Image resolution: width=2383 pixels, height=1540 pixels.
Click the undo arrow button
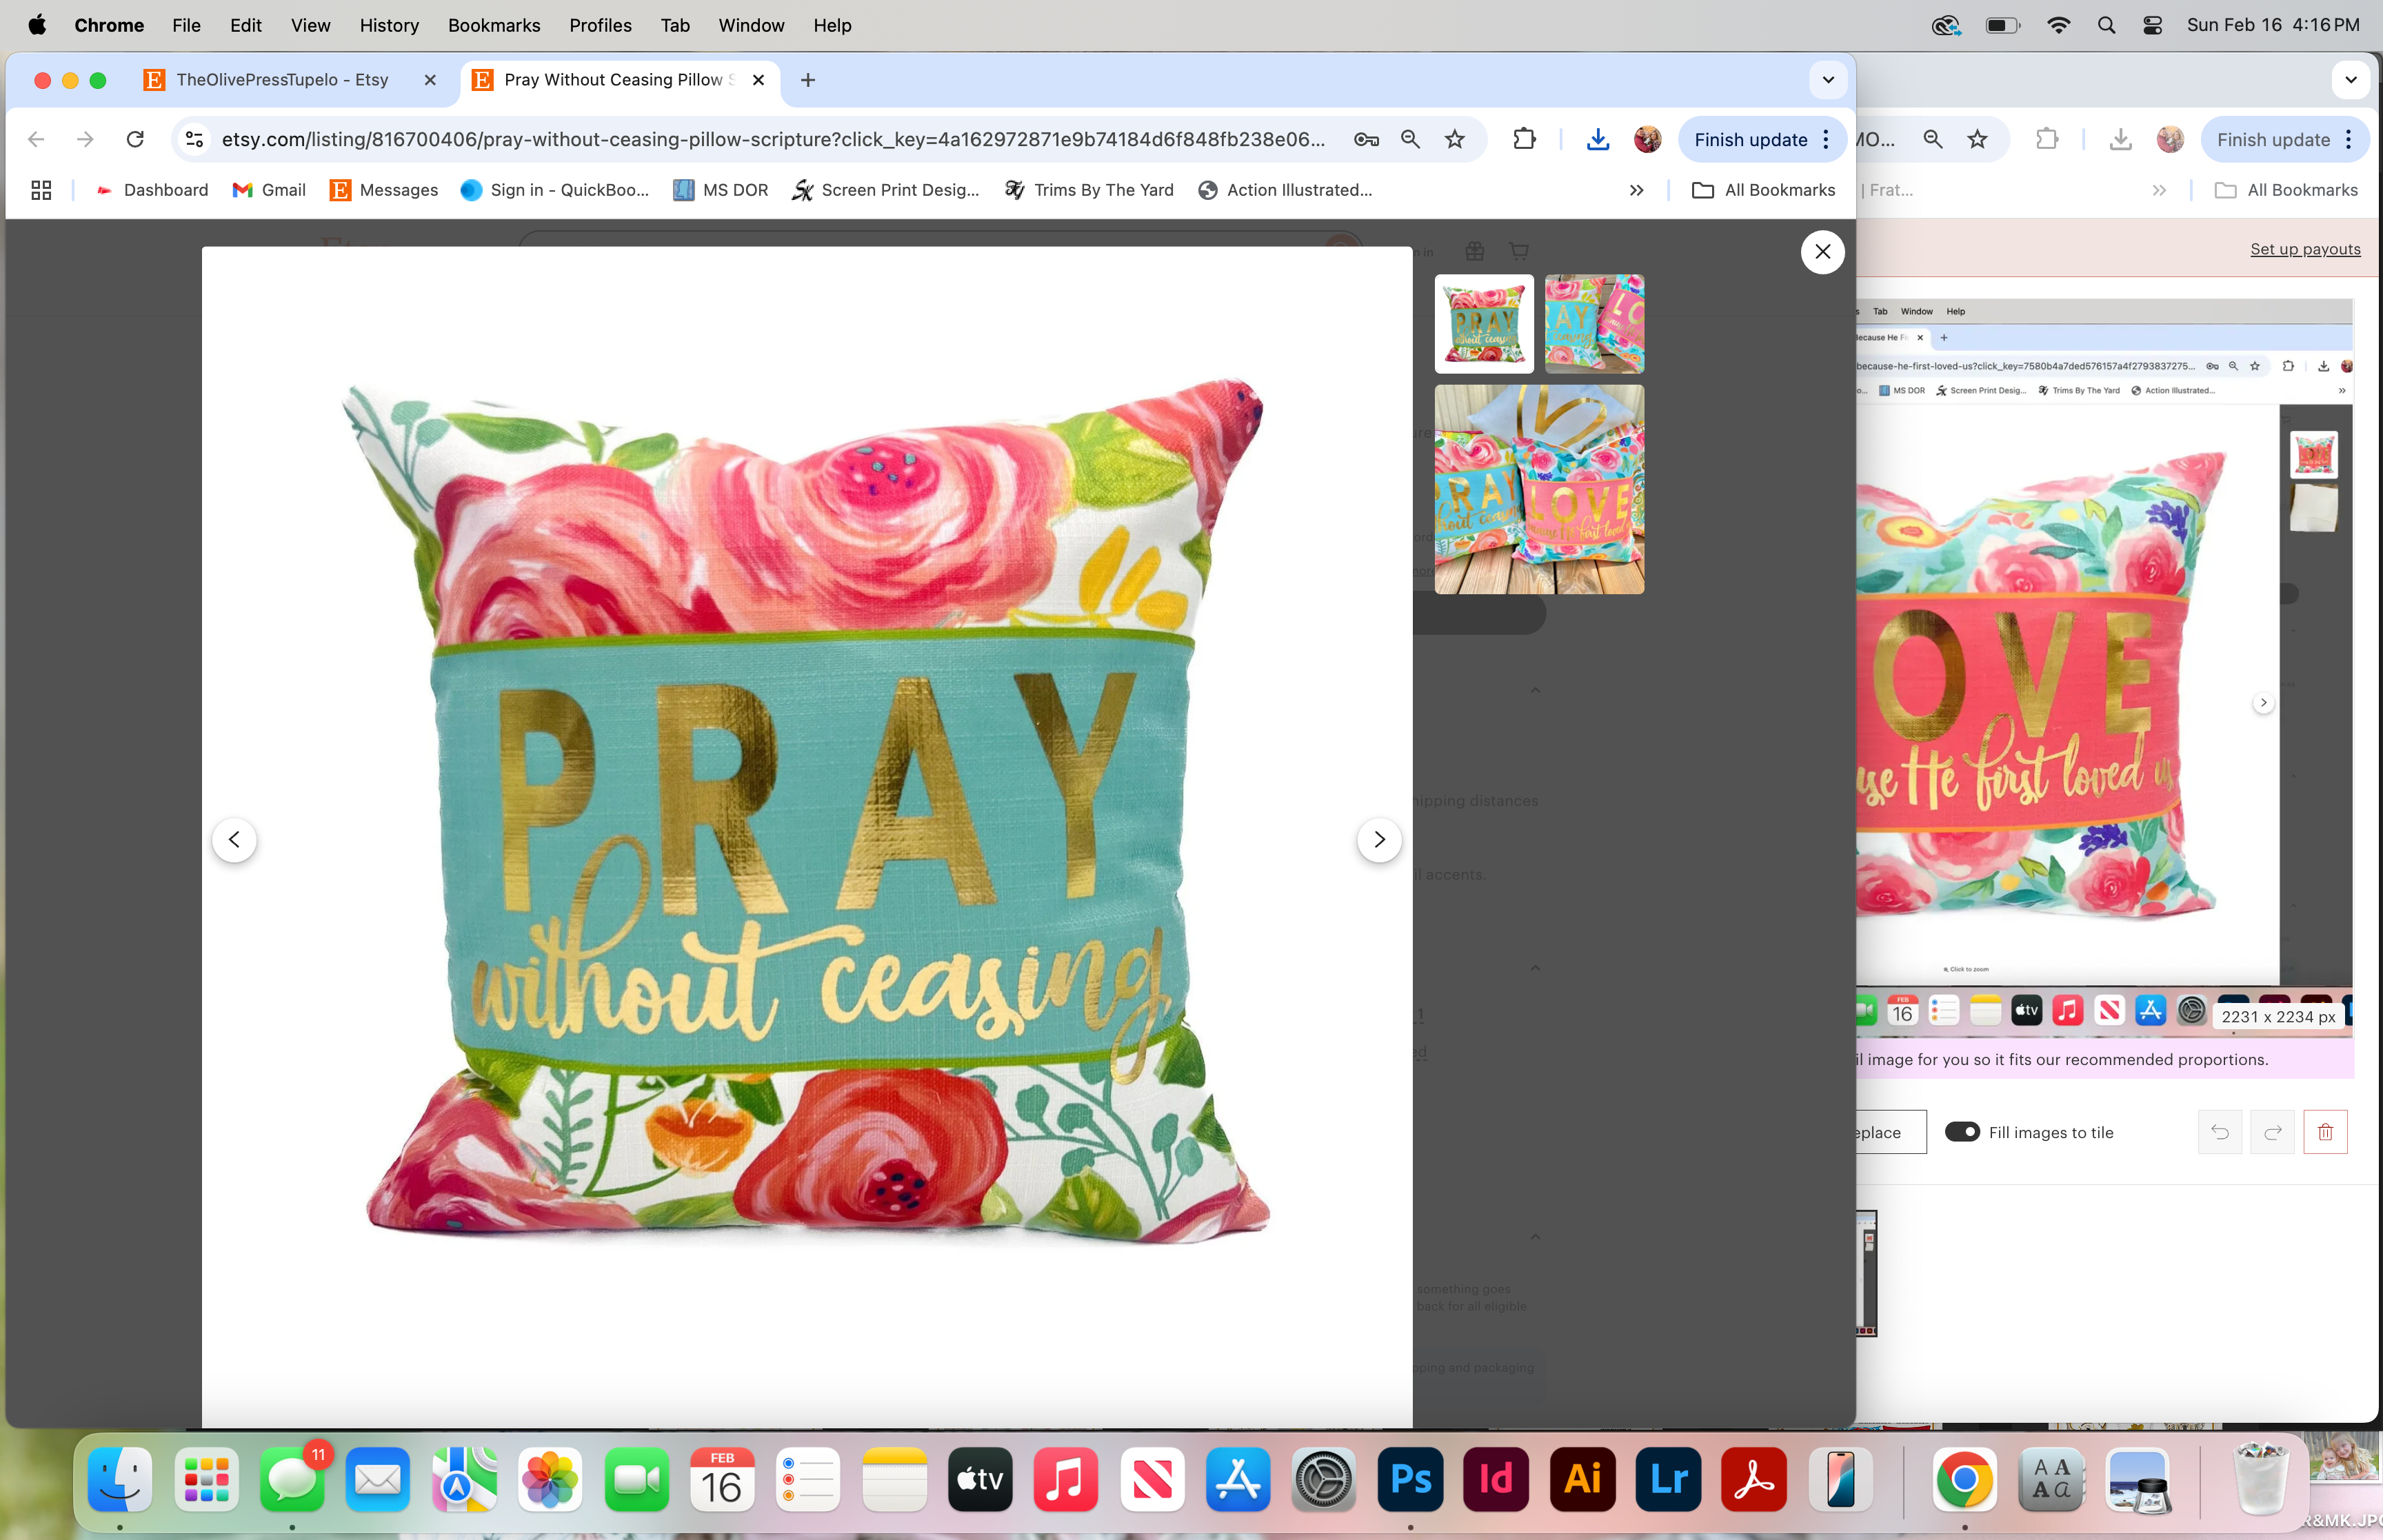click(x=2219, y=1132)
